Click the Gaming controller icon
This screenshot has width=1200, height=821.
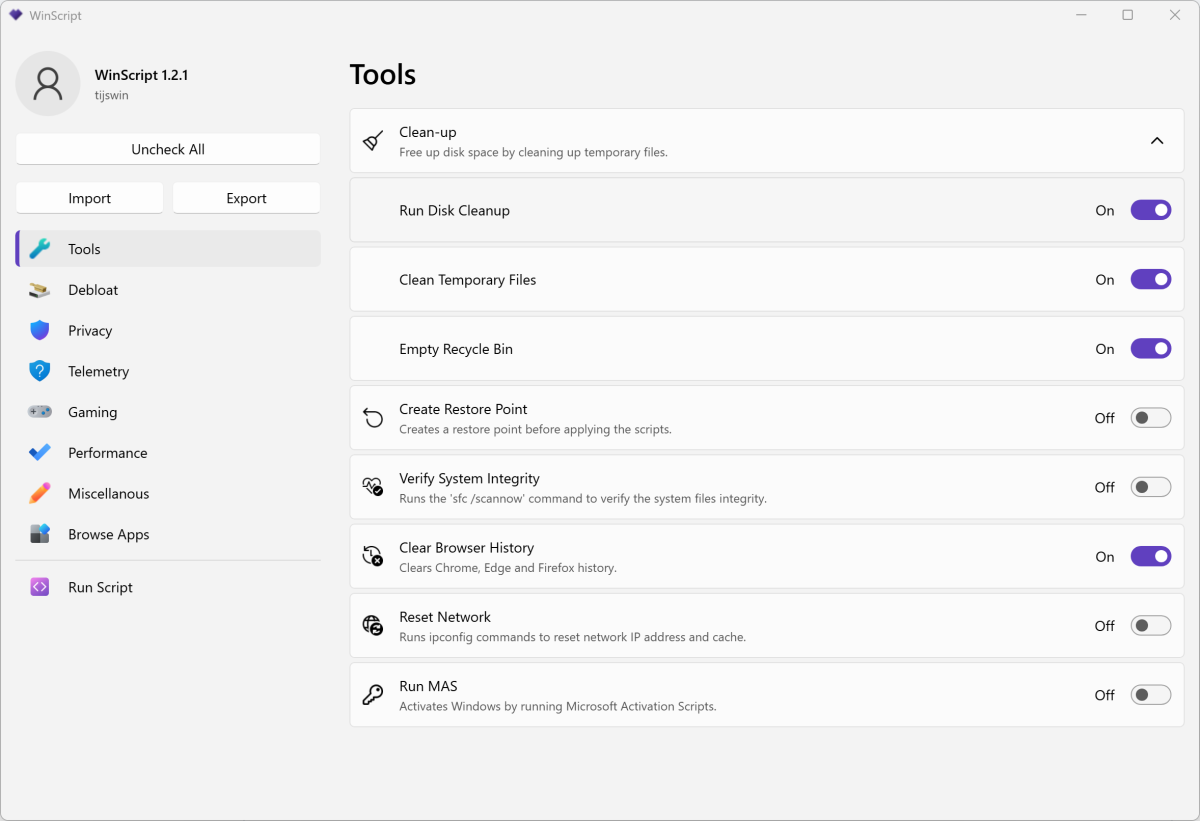[x=40, y=412]
